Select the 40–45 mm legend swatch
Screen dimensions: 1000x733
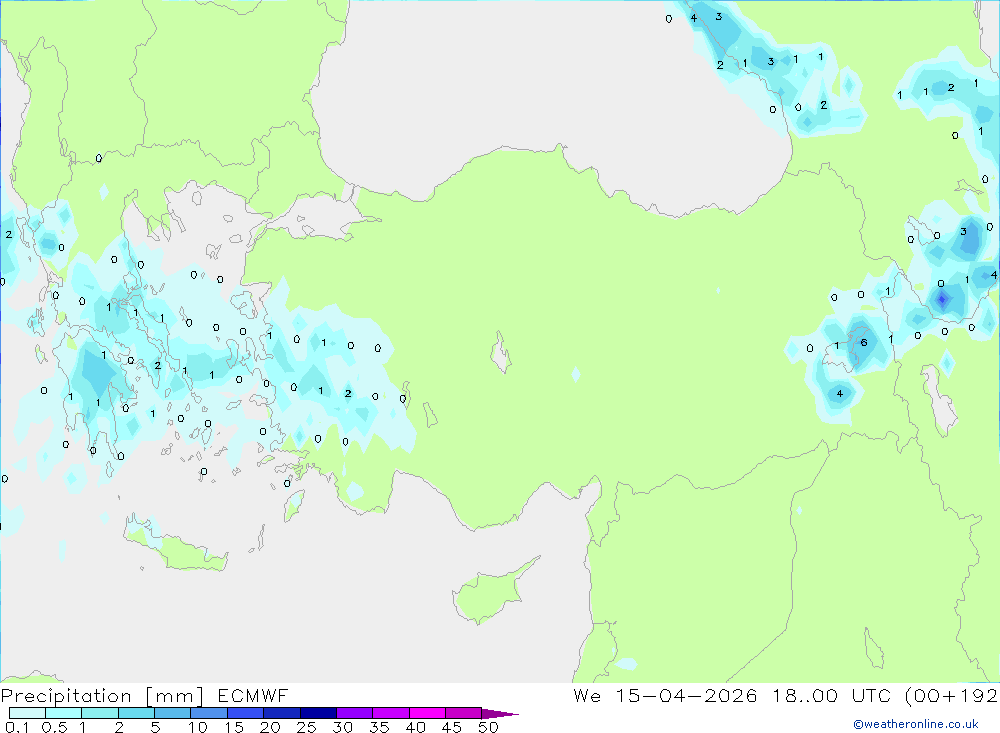tap(427, 713)
